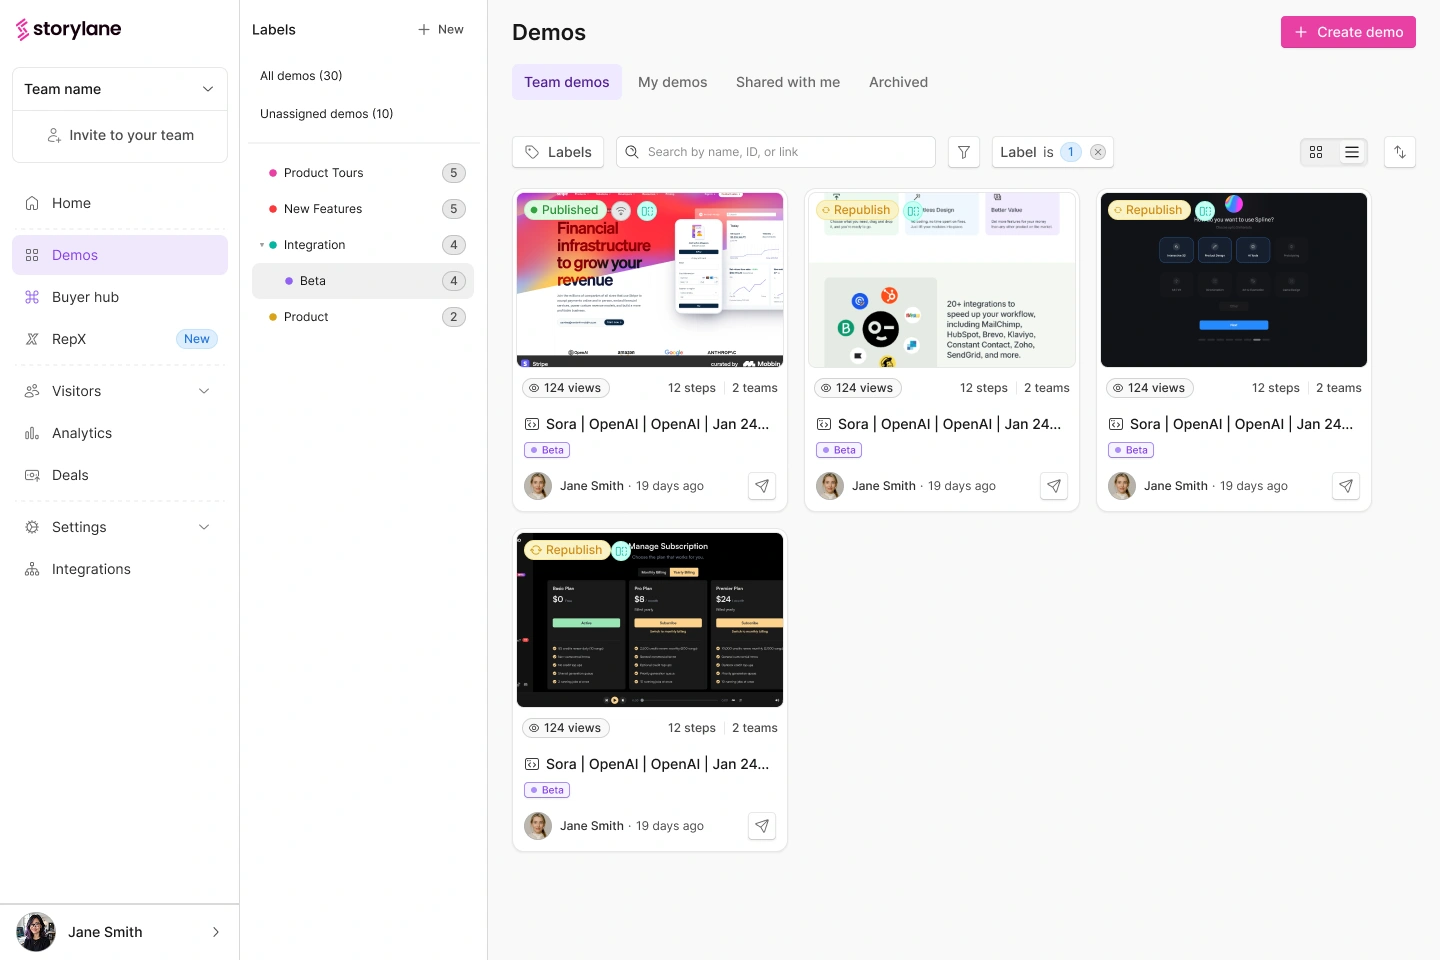Expand the Visitors menu
The image size is (1440, 960).
120,391
